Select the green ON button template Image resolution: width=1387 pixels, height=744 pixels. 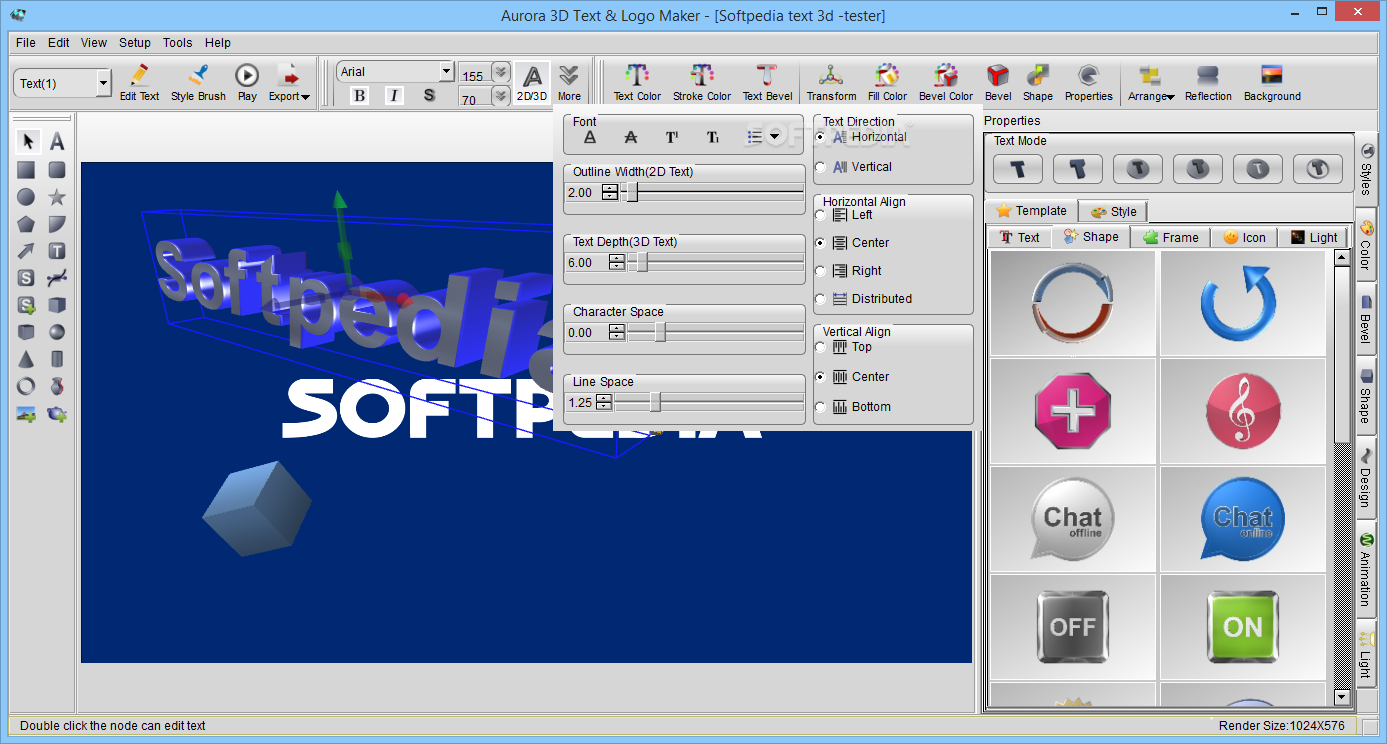pos(1242,627)
